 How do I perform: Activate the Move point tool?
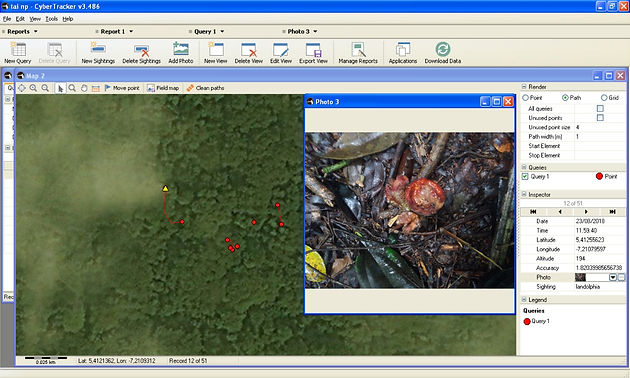122,88
